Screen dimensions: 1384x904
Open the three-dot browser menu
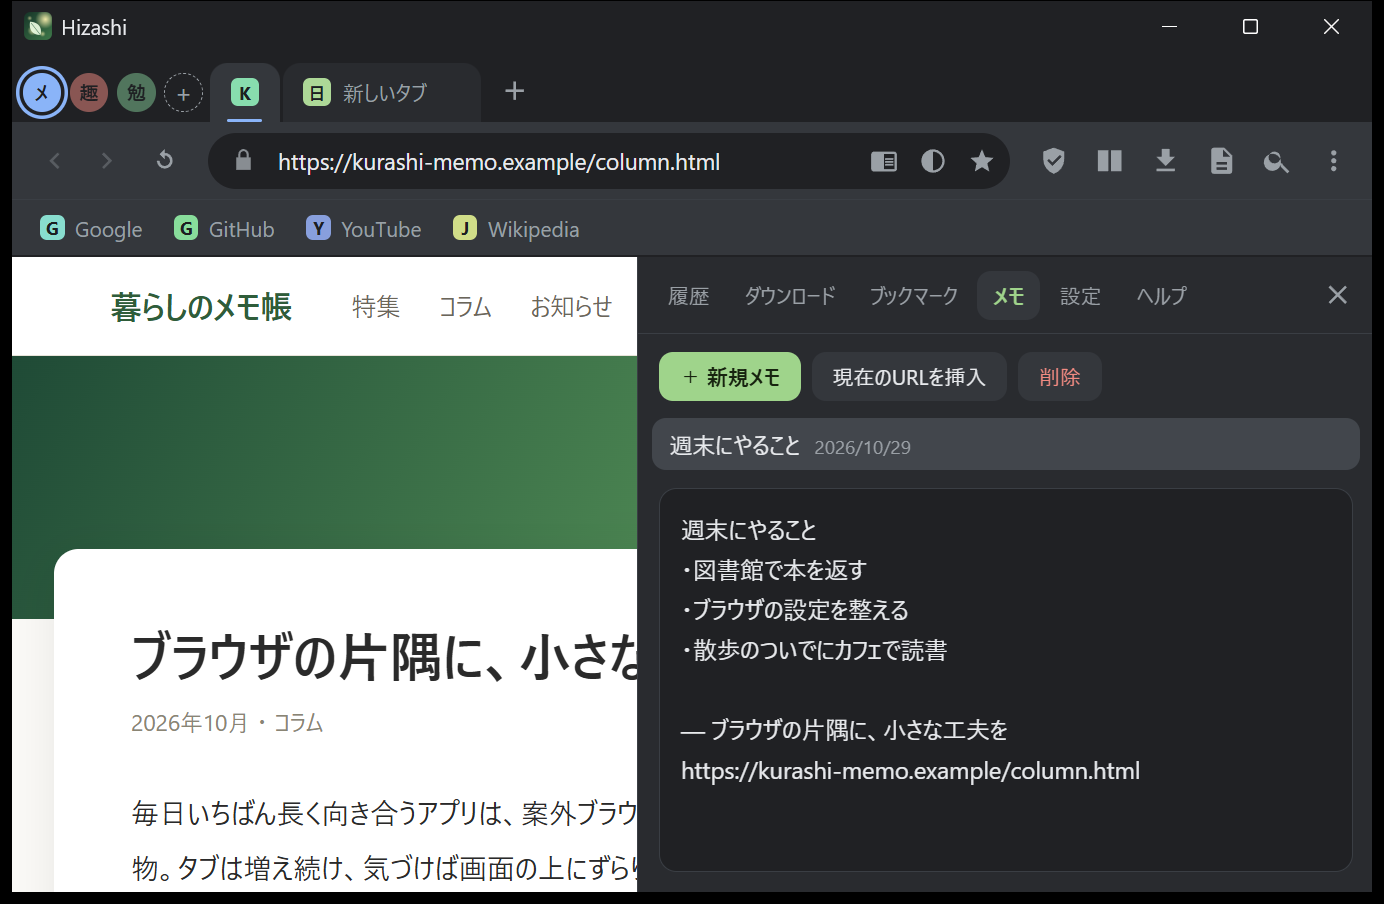pyautogui.click(x=1333, y=161)
